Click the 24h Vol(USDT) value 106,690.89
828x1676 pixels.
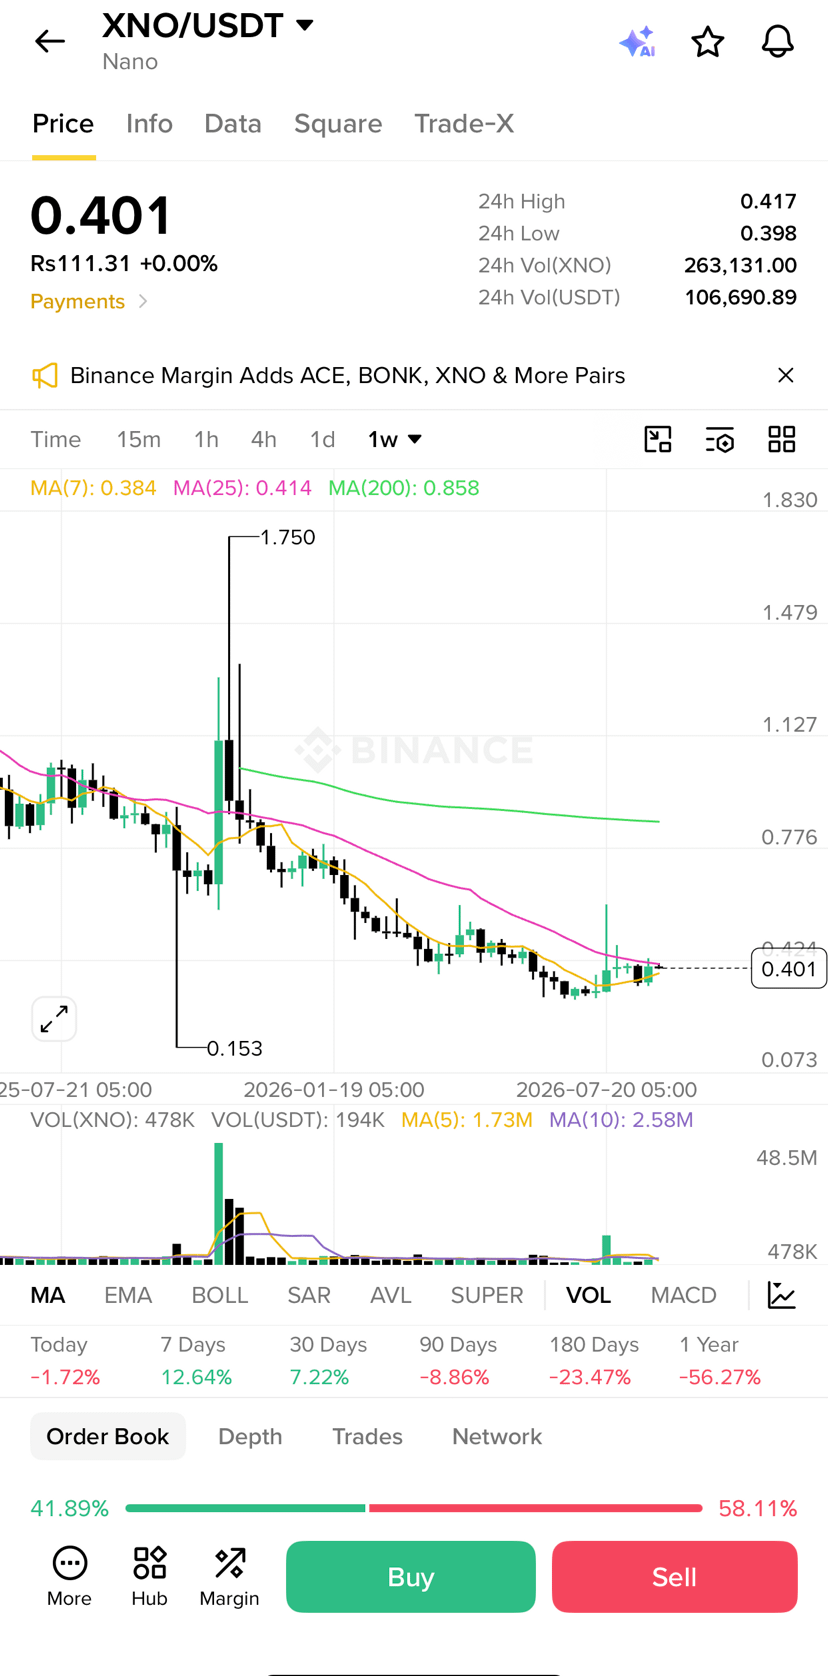[740, 298]
